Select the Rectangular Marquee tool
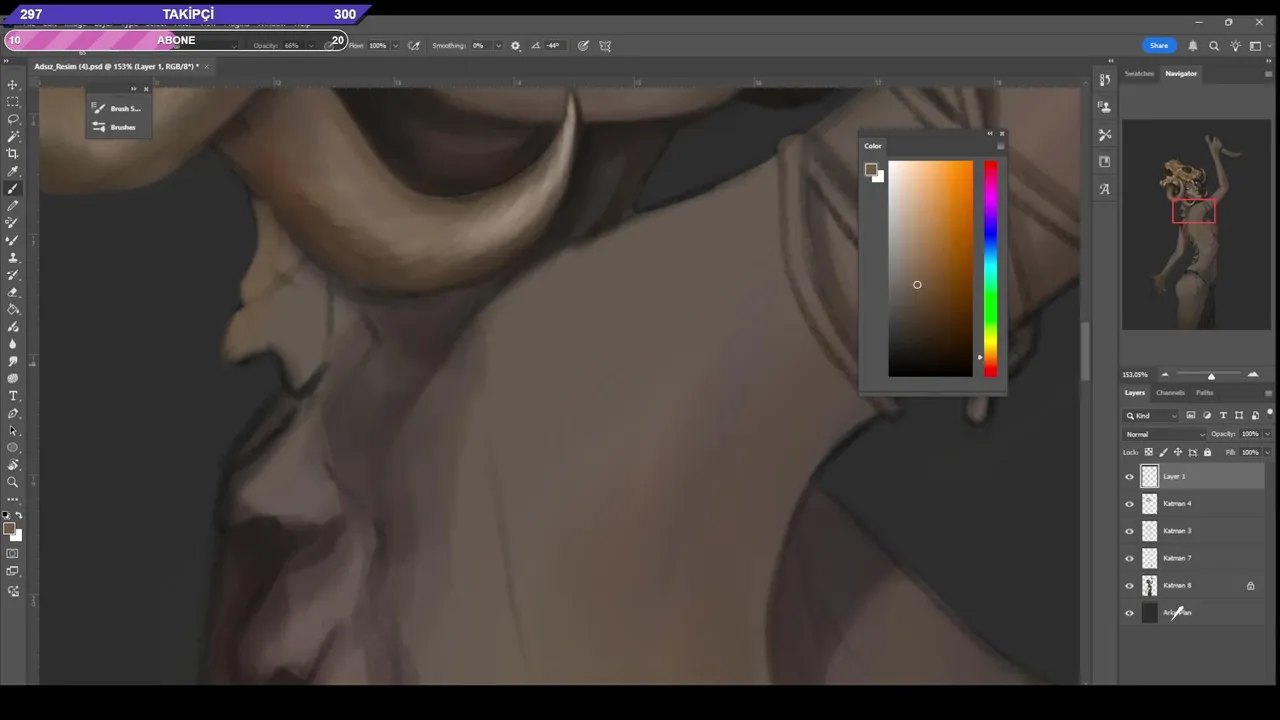 coord(13,102)
